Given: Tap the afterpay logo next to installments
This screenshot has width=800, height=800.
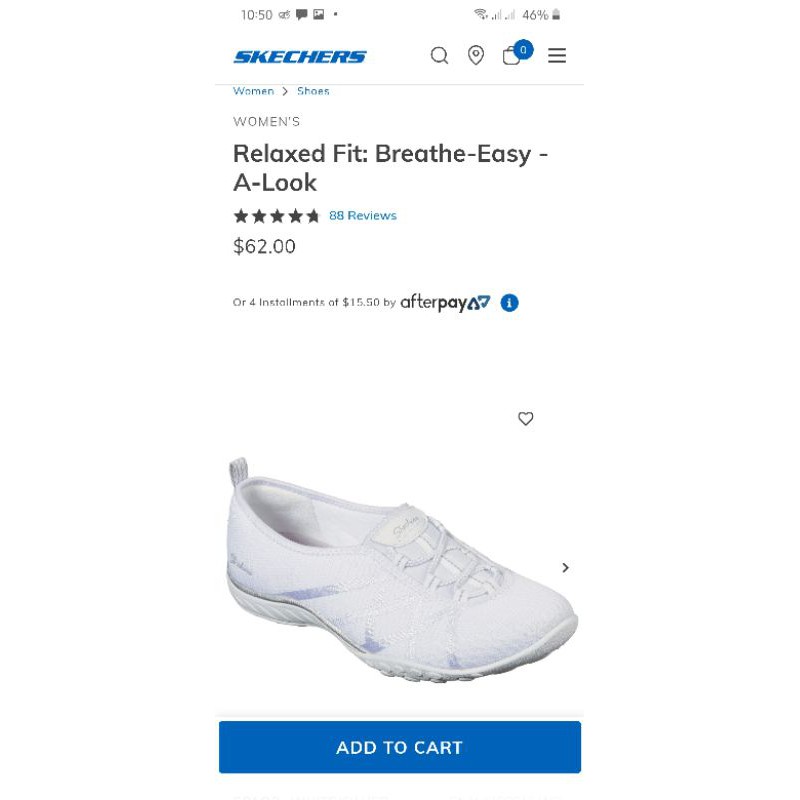Looking at the screenshot, I should [444, 302].
